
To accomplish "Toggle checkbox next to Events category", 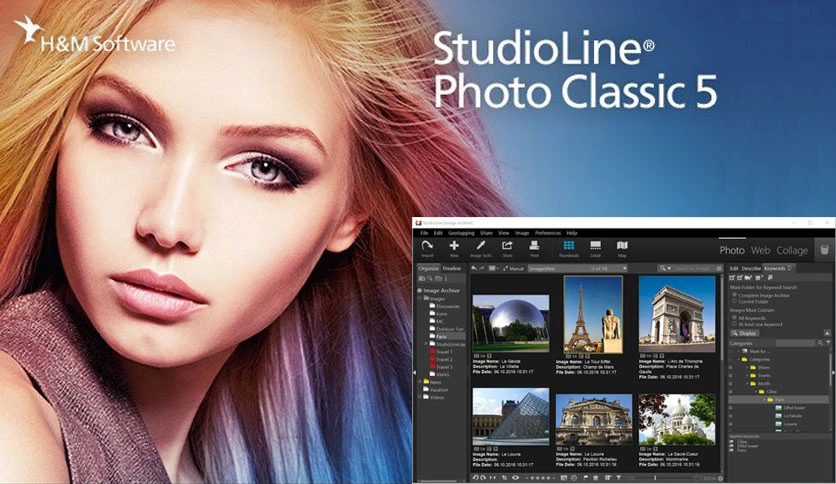I will tap(730, 376).
